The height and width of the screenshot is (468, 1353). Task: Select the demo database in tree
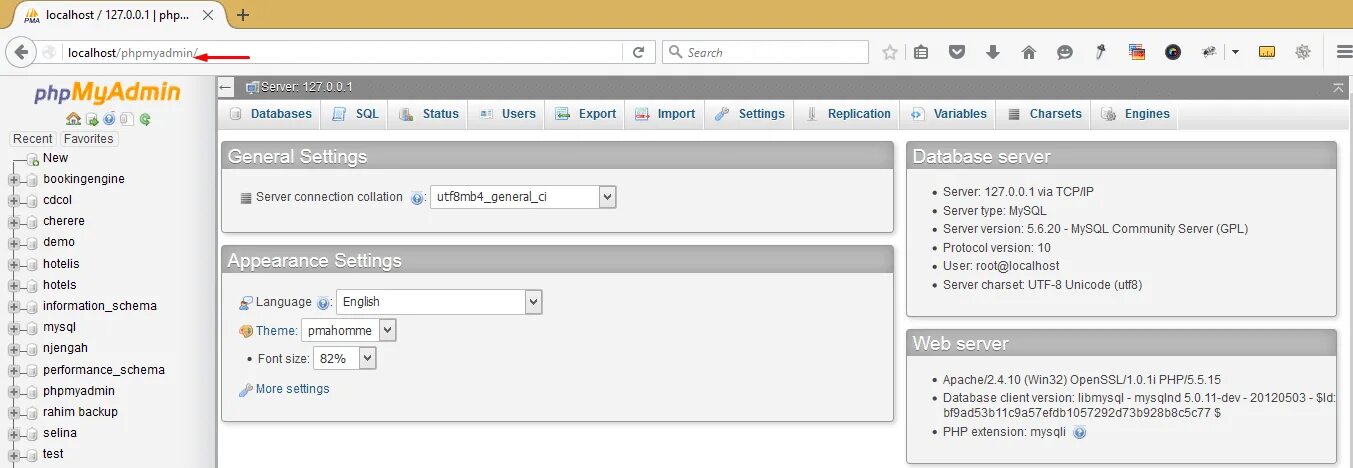[x=59, y=242]
